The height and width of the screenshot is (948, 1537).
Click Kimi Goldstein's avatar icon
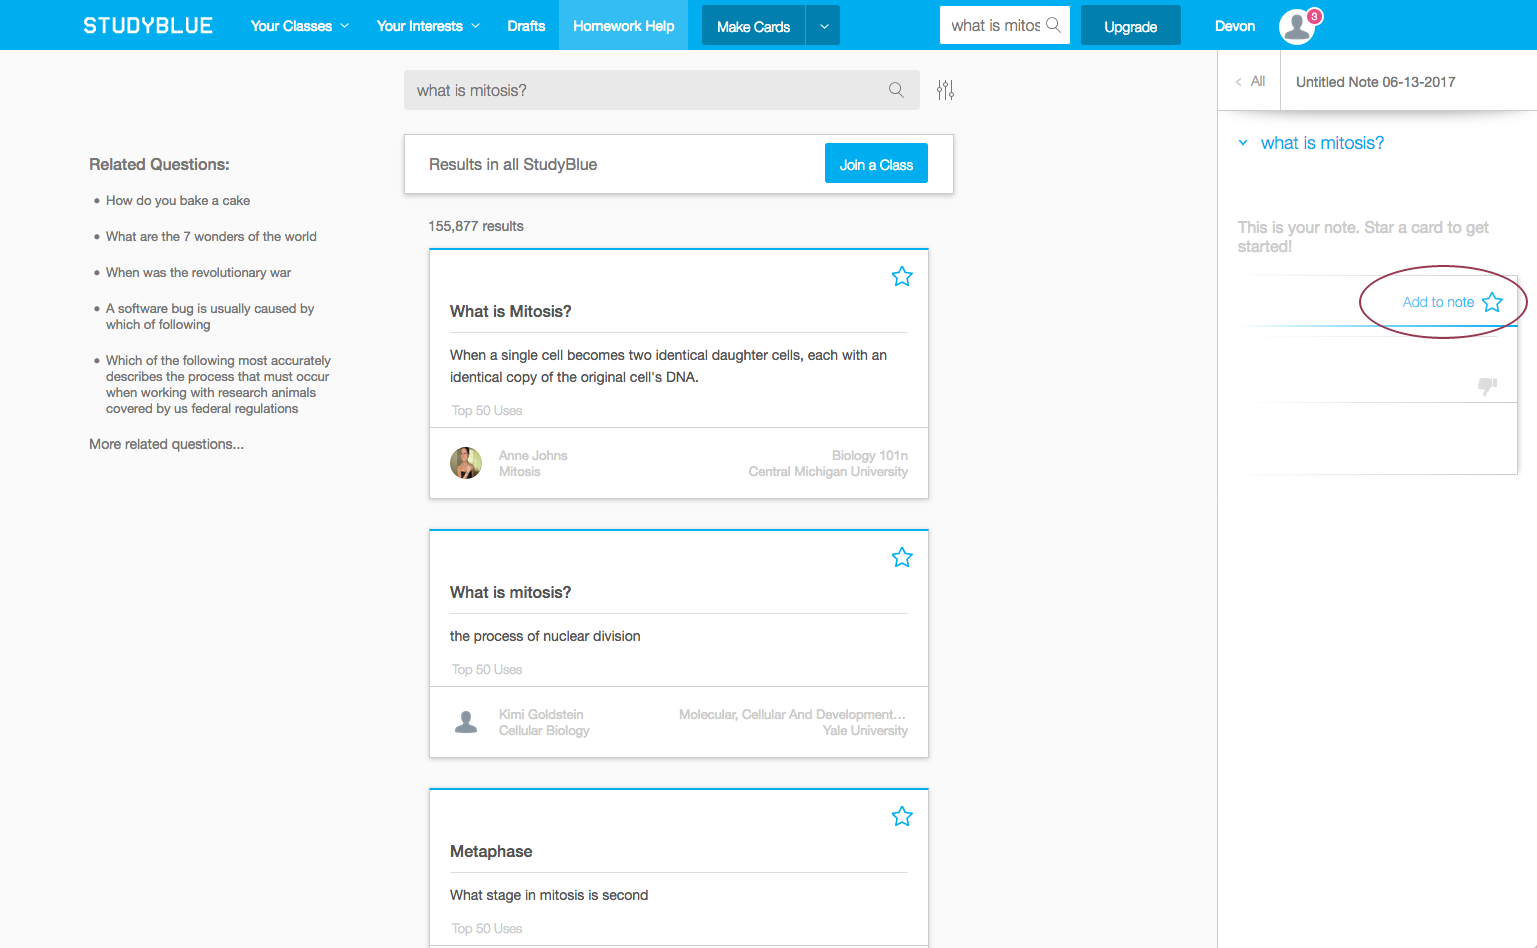466,722
